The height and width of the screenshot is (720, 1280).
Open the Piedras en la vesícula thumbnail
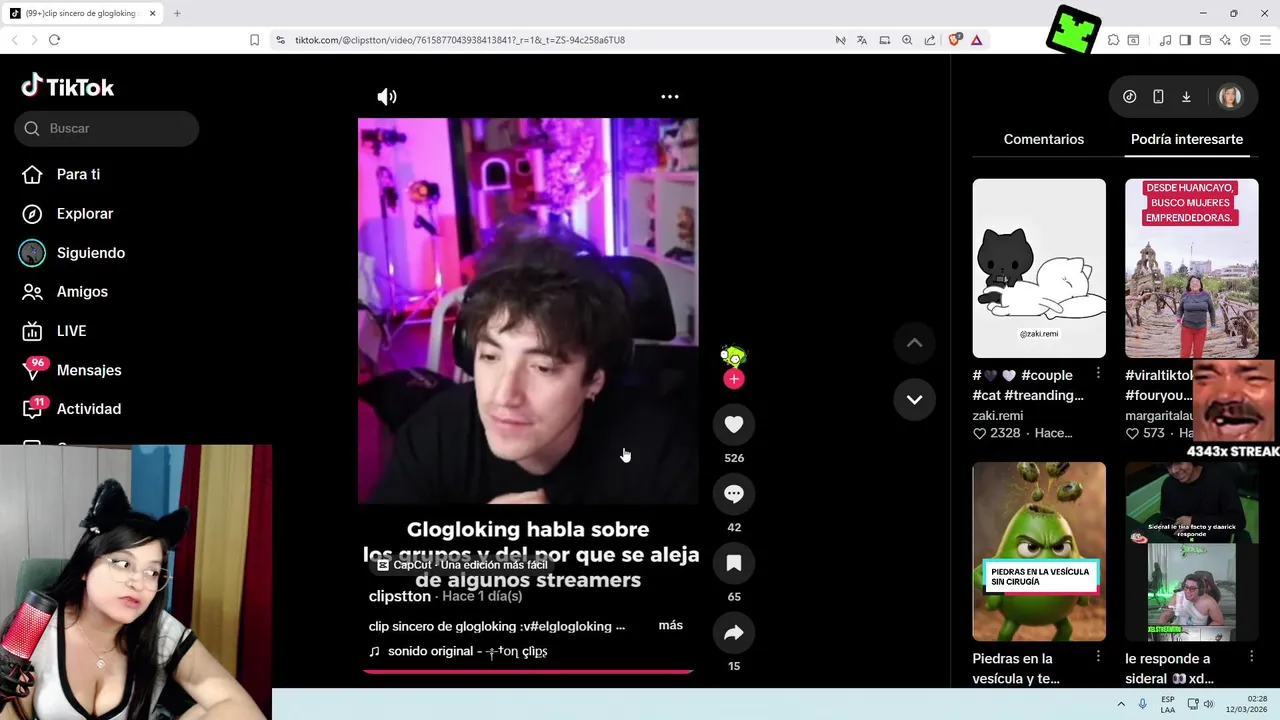[x=1039, y=551]
